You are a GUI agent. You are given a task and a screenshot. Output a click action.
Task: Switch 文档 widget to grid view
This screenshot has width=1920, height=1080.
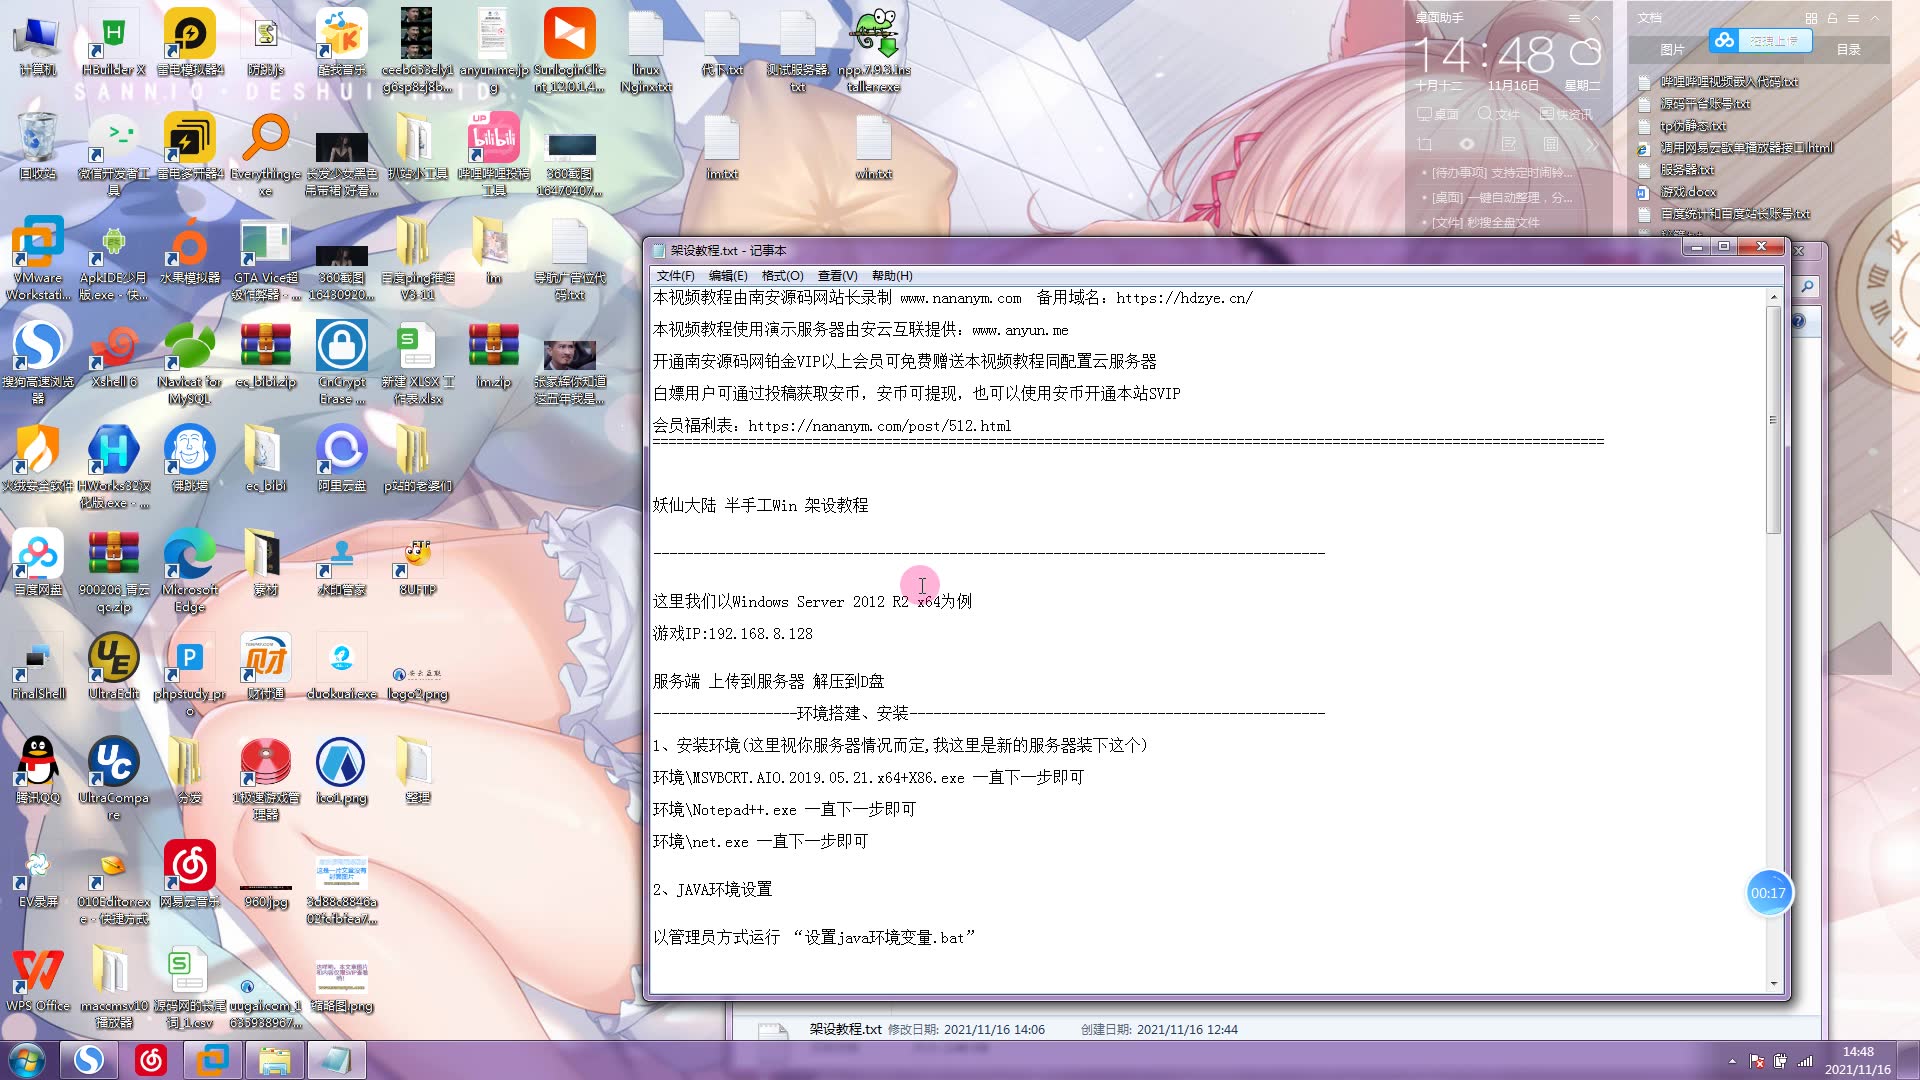(1811, 18)
